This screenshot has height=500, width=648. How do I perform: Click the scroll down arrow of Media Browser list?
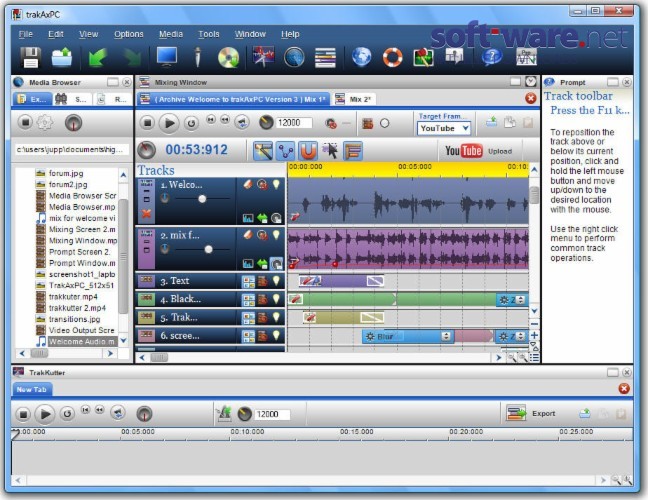click(123, 341)
